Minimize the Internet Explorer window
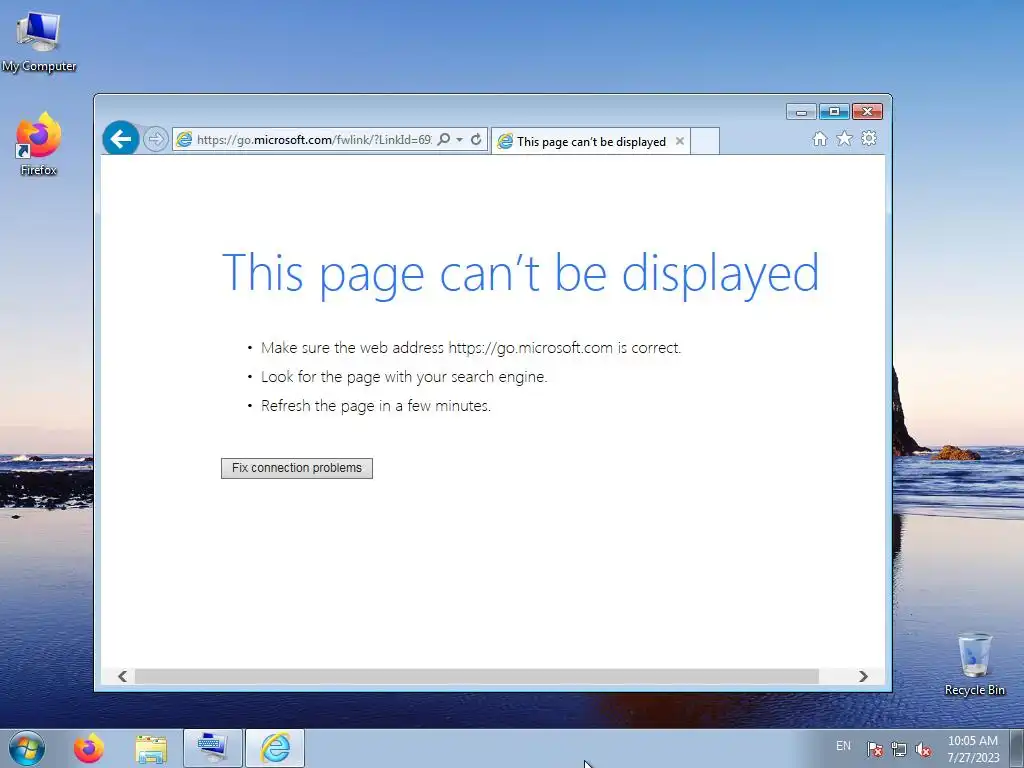1024x768 pixels. point(801,112)
